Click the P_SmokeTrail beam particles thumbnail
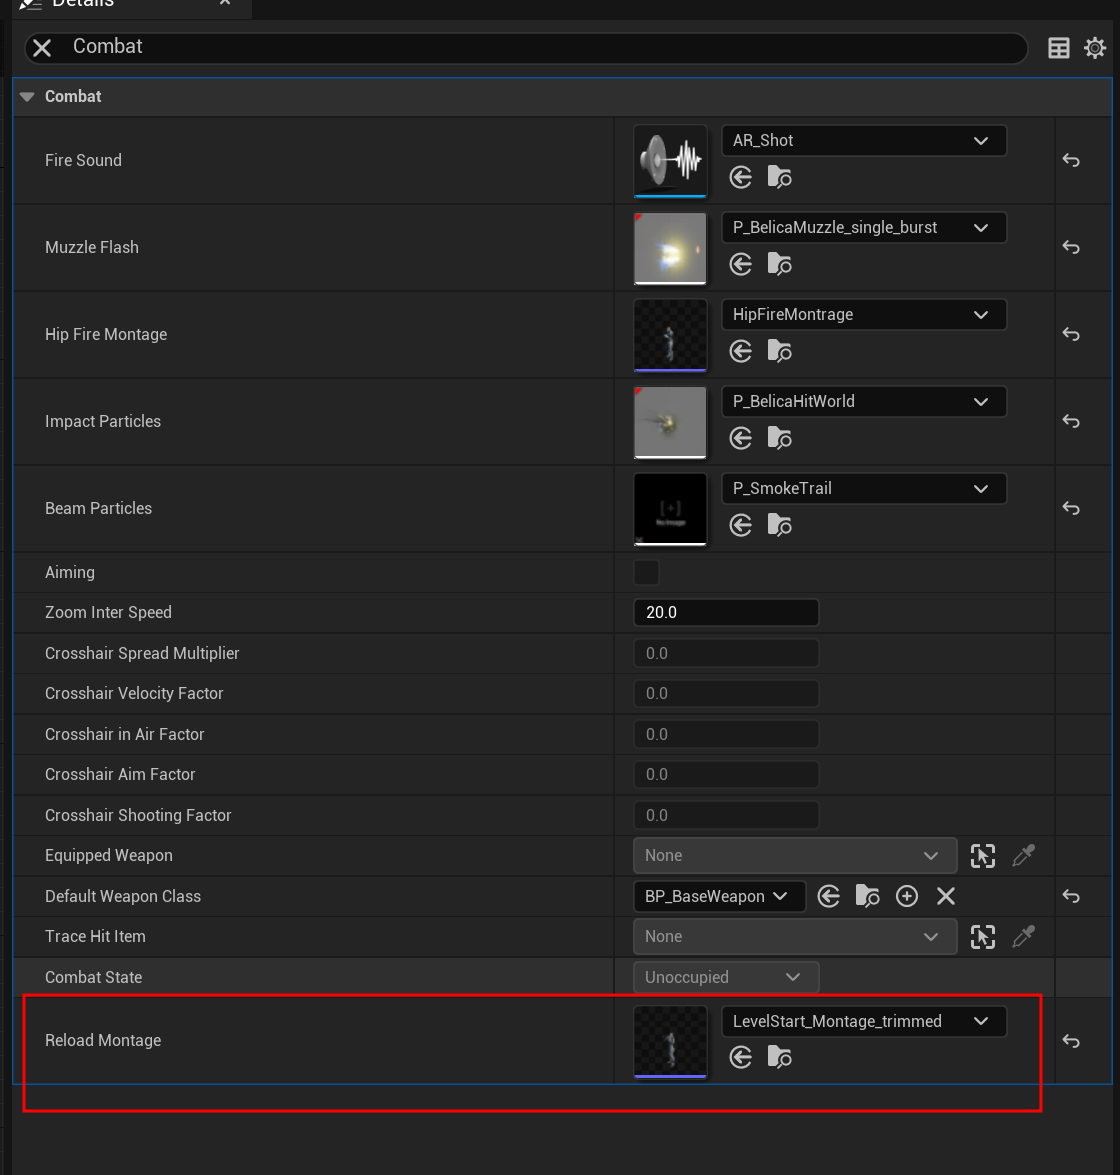The image size is (1120, 1175). 670,509
